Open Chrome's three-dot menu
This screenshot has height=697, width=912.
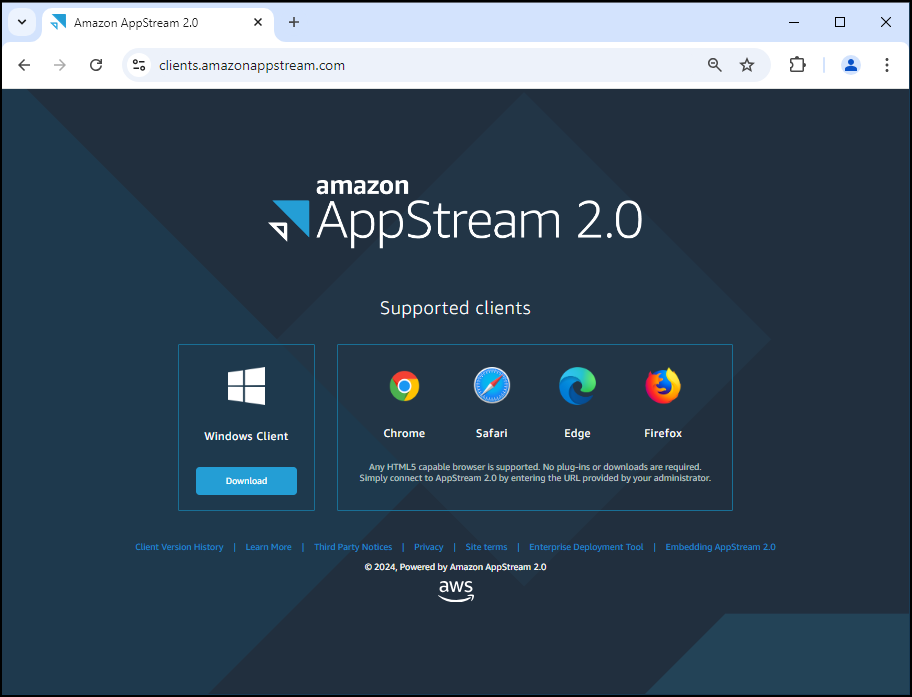click(887, 65)
